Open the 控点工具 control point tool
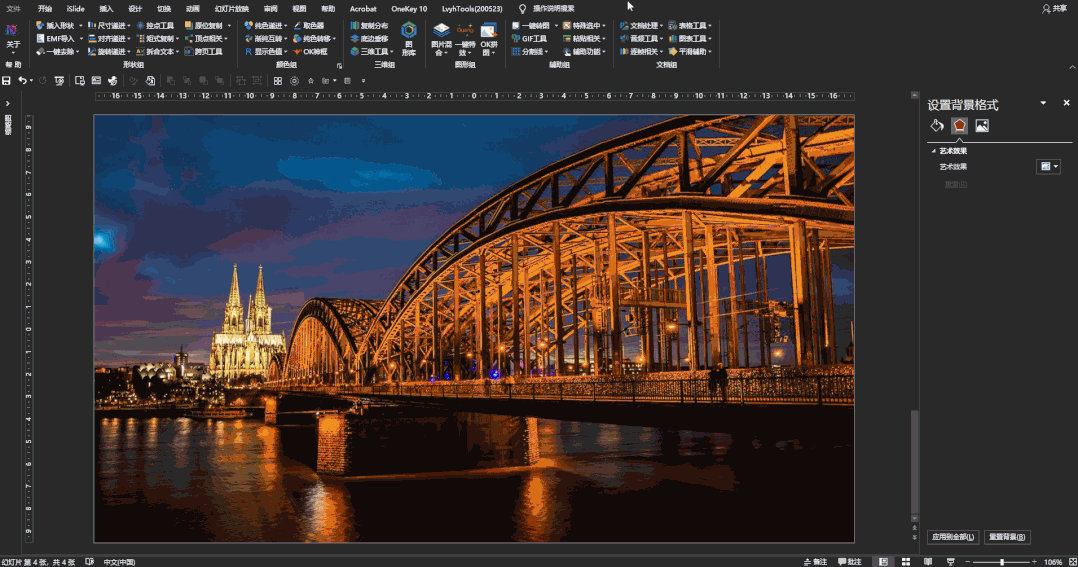The height and width of the screenshot is (567, 1078). 154,26
